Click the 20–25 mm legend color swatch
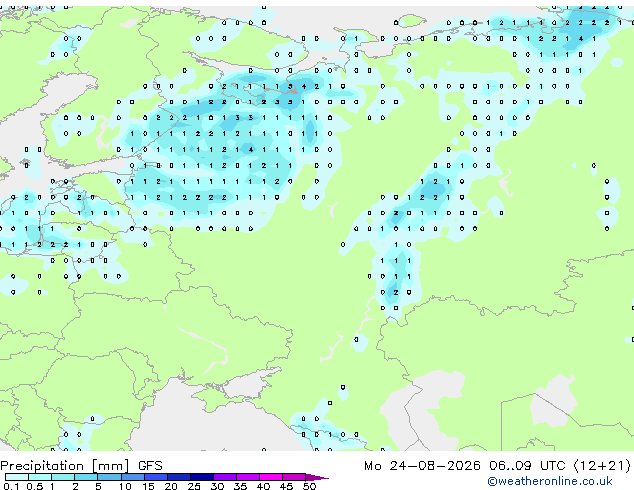 pos(179,477)
